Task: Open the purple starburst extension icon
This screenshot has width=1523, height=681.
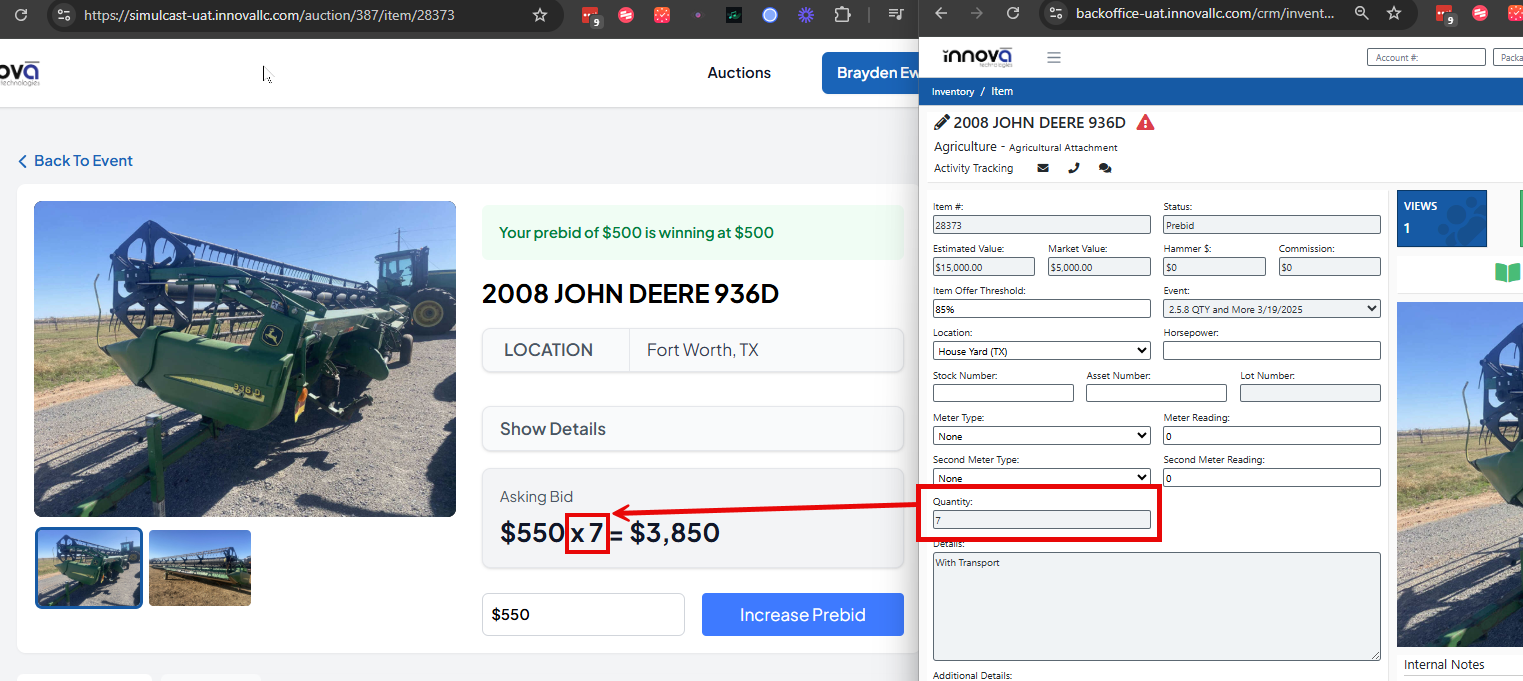Action: (x=805, y=15)
